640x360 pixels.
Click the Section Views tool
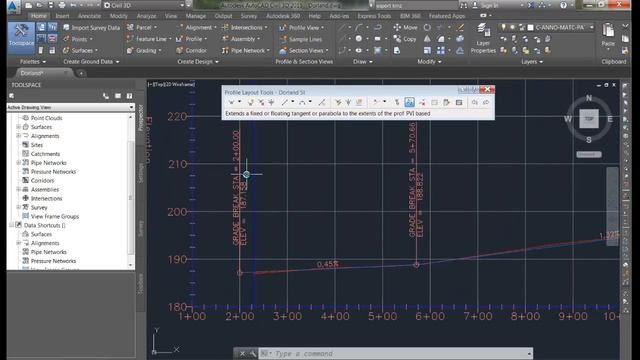304,51
